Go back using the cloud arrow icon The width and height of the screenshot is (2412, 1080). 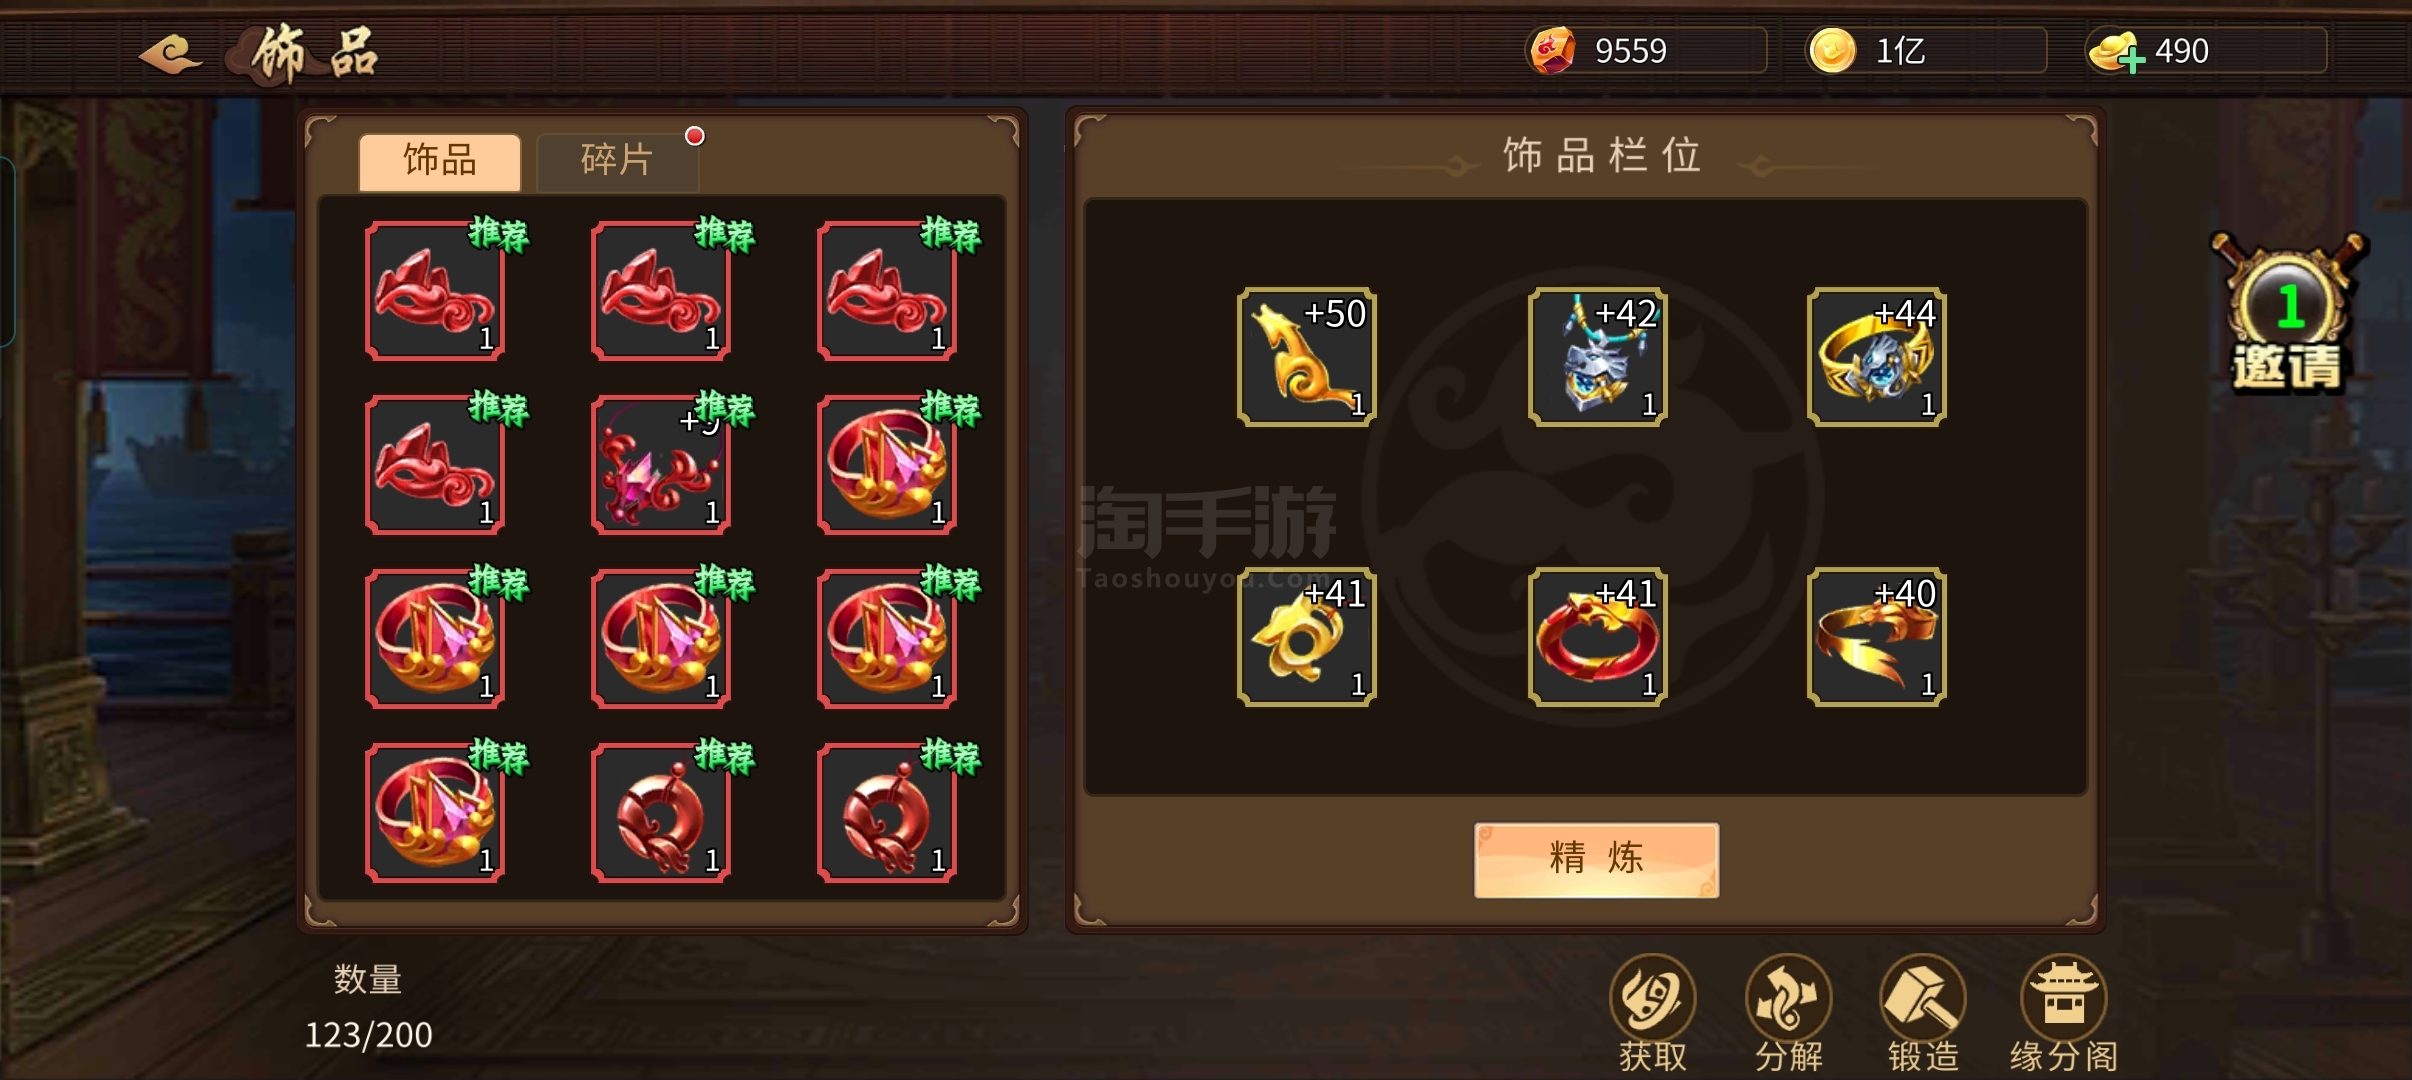pos(170,53)
